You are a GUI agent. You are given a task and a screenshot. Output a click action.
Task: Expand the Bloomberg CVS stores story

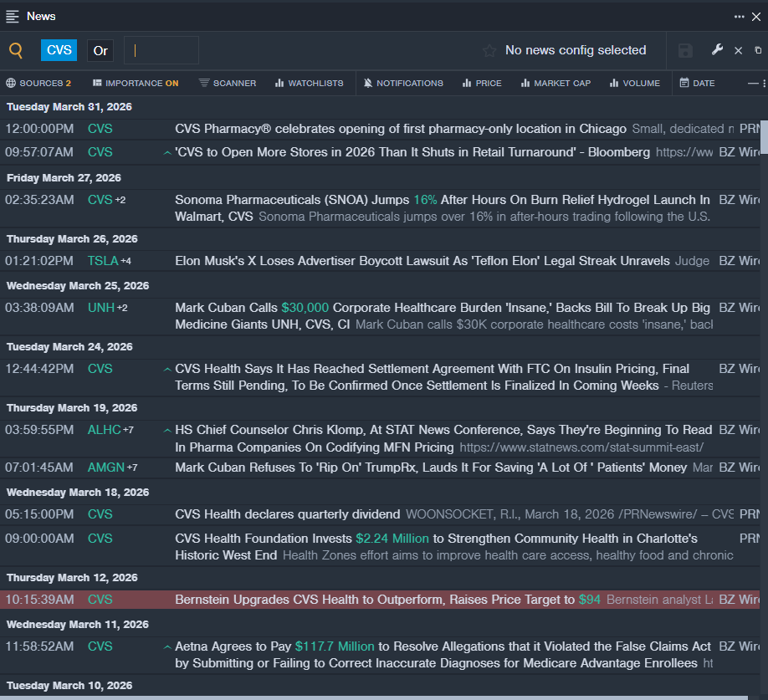167,153
